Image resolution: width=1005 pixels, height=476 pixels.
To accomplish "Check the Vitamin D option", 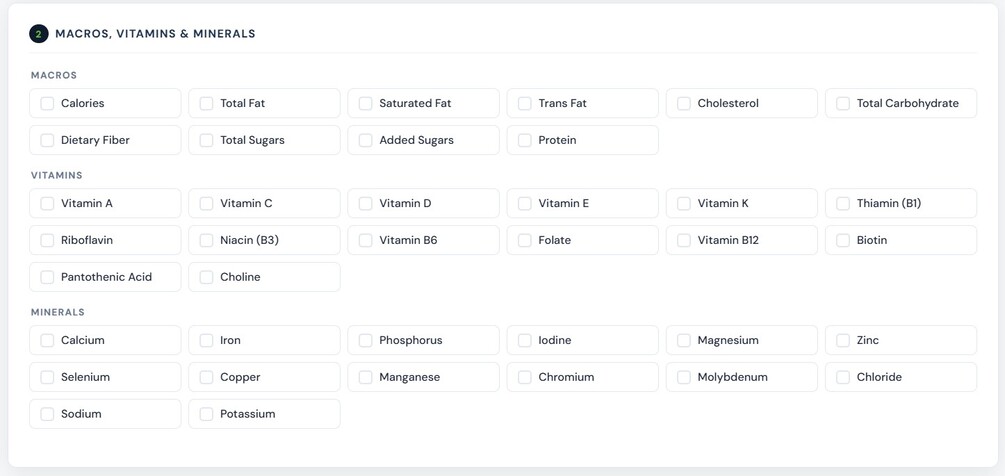I will pyautogui.click(x=365, y=203).
